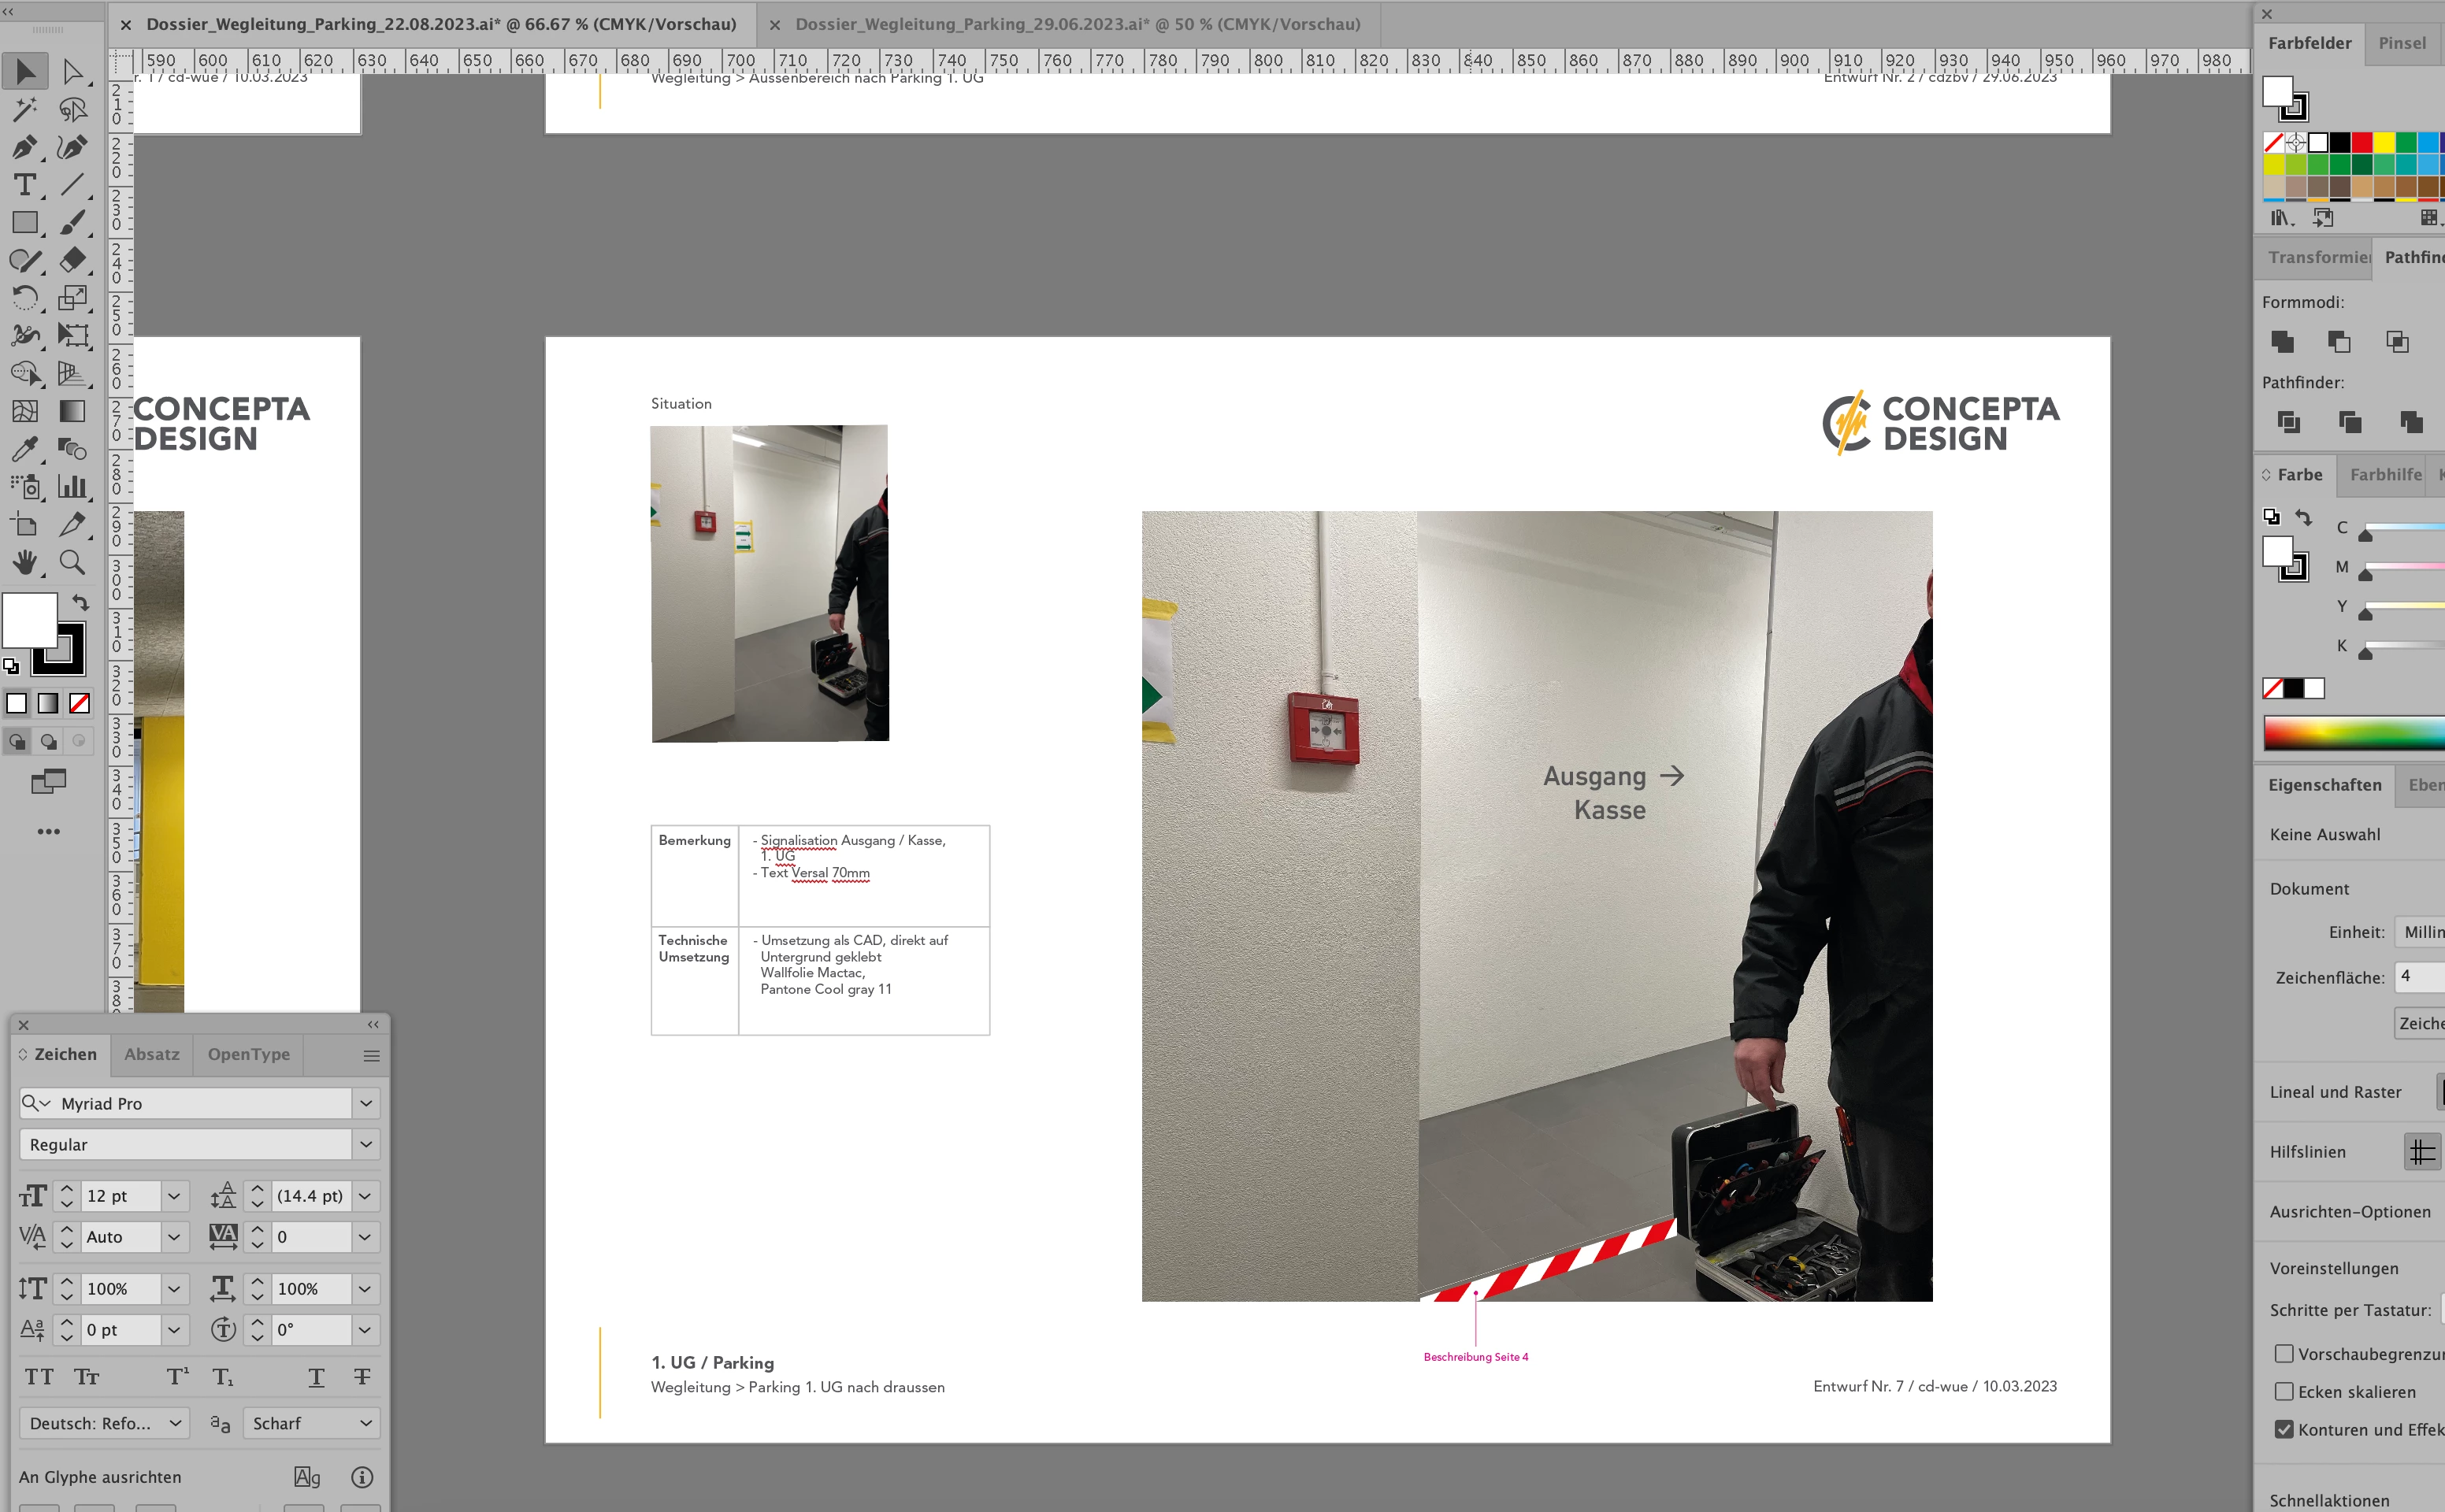Open Dossier_Wegleitung_Parking_29.06.2023.ai document tab
Viewport: 2445px width, 1512px height.
(1077, 24)
